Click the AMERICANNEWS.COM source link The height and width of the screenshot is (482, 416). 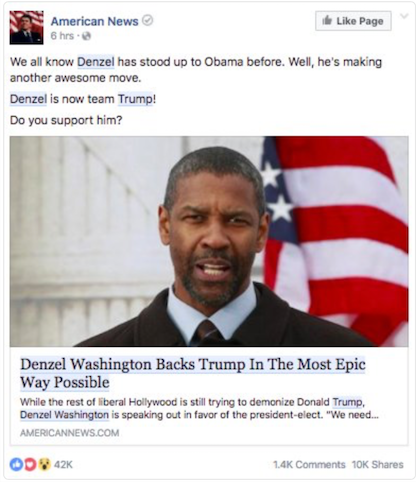[69, 433]
